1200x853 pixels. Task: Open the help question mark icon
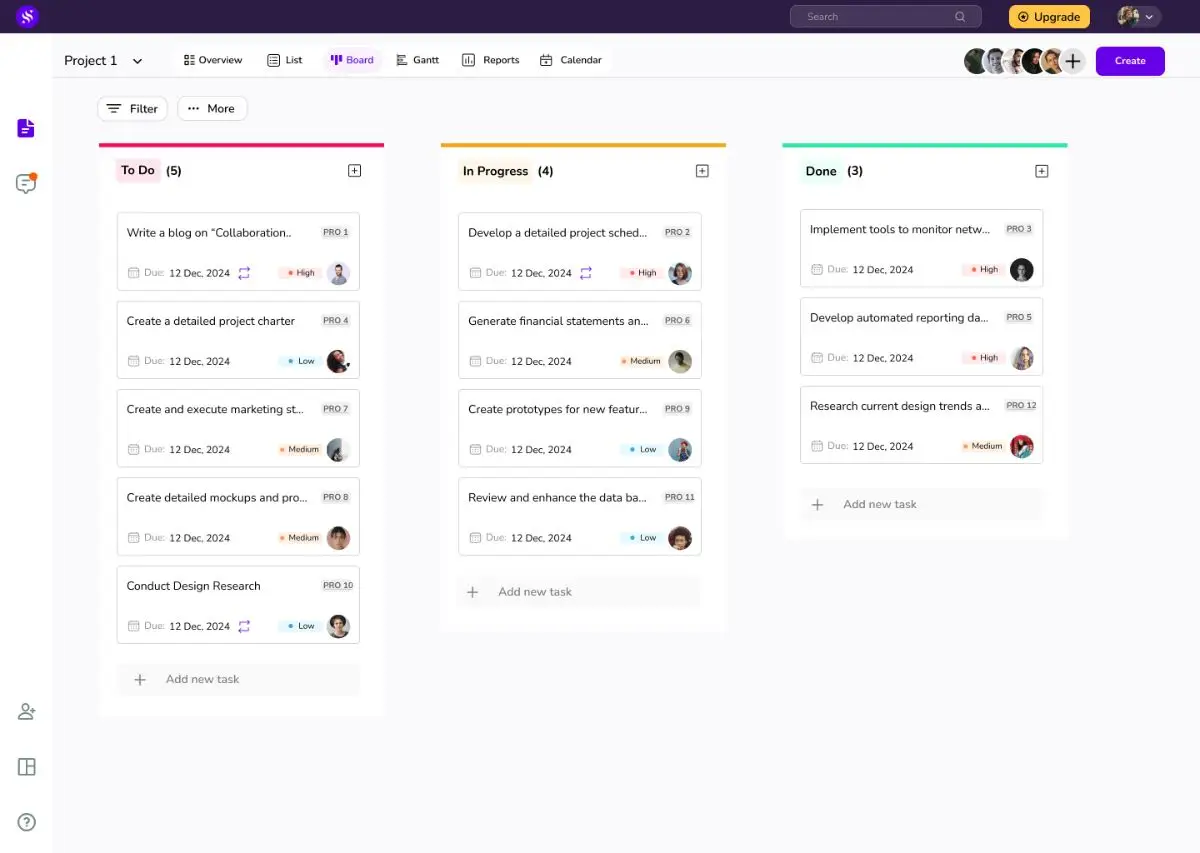click(26, 822)
